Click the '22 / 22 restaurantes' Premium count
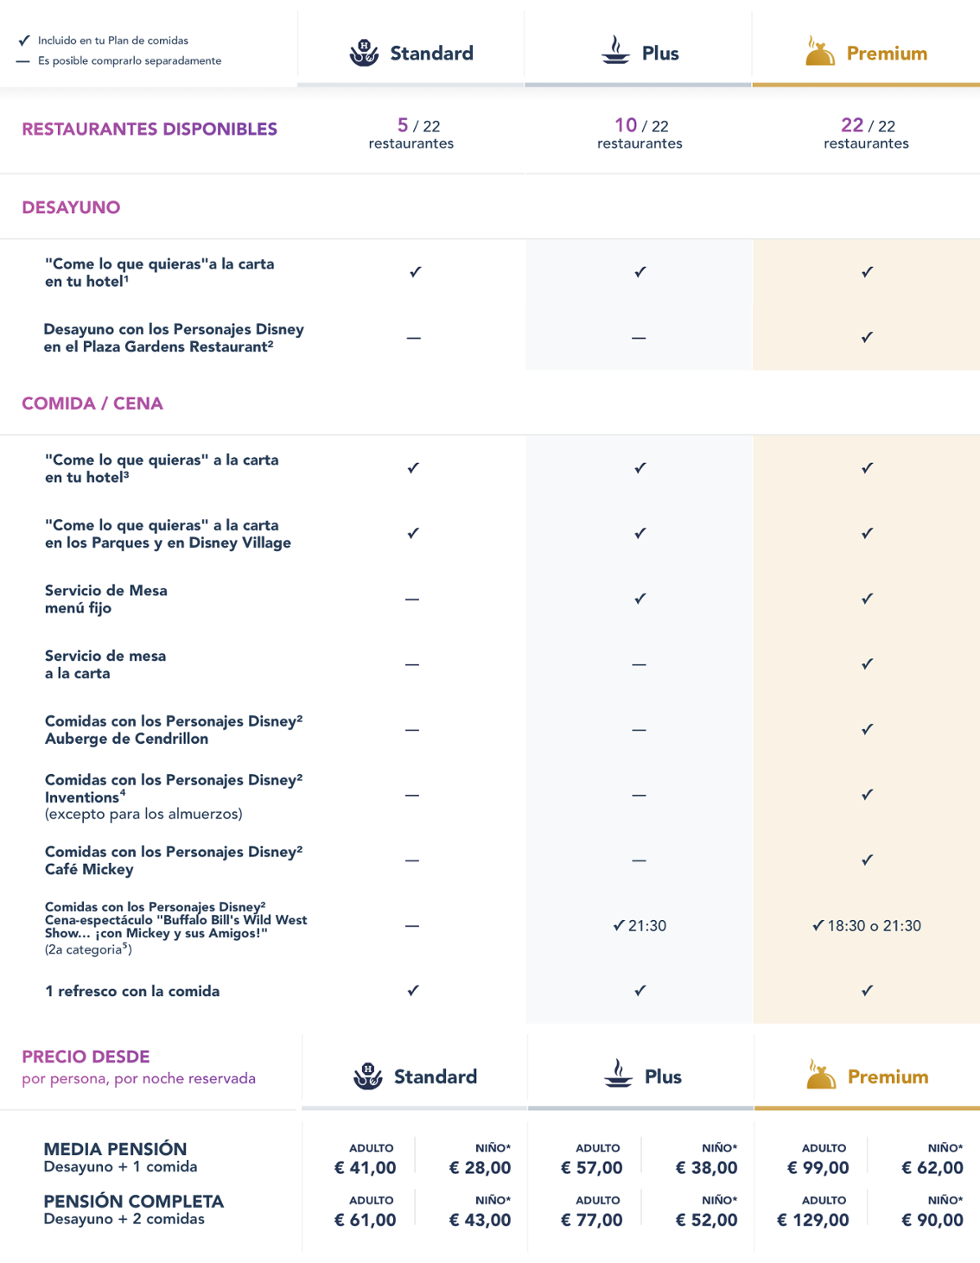Viewport: 980px width, 1263px height. click(x=867, y=133)
